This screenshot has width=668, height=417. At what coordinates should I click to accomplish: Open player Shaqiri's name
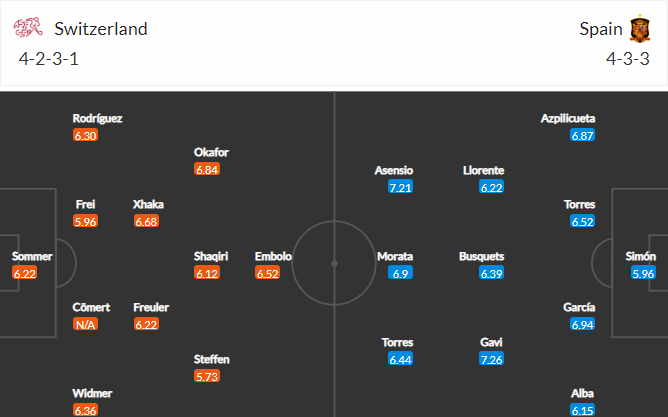pos(211,256)
